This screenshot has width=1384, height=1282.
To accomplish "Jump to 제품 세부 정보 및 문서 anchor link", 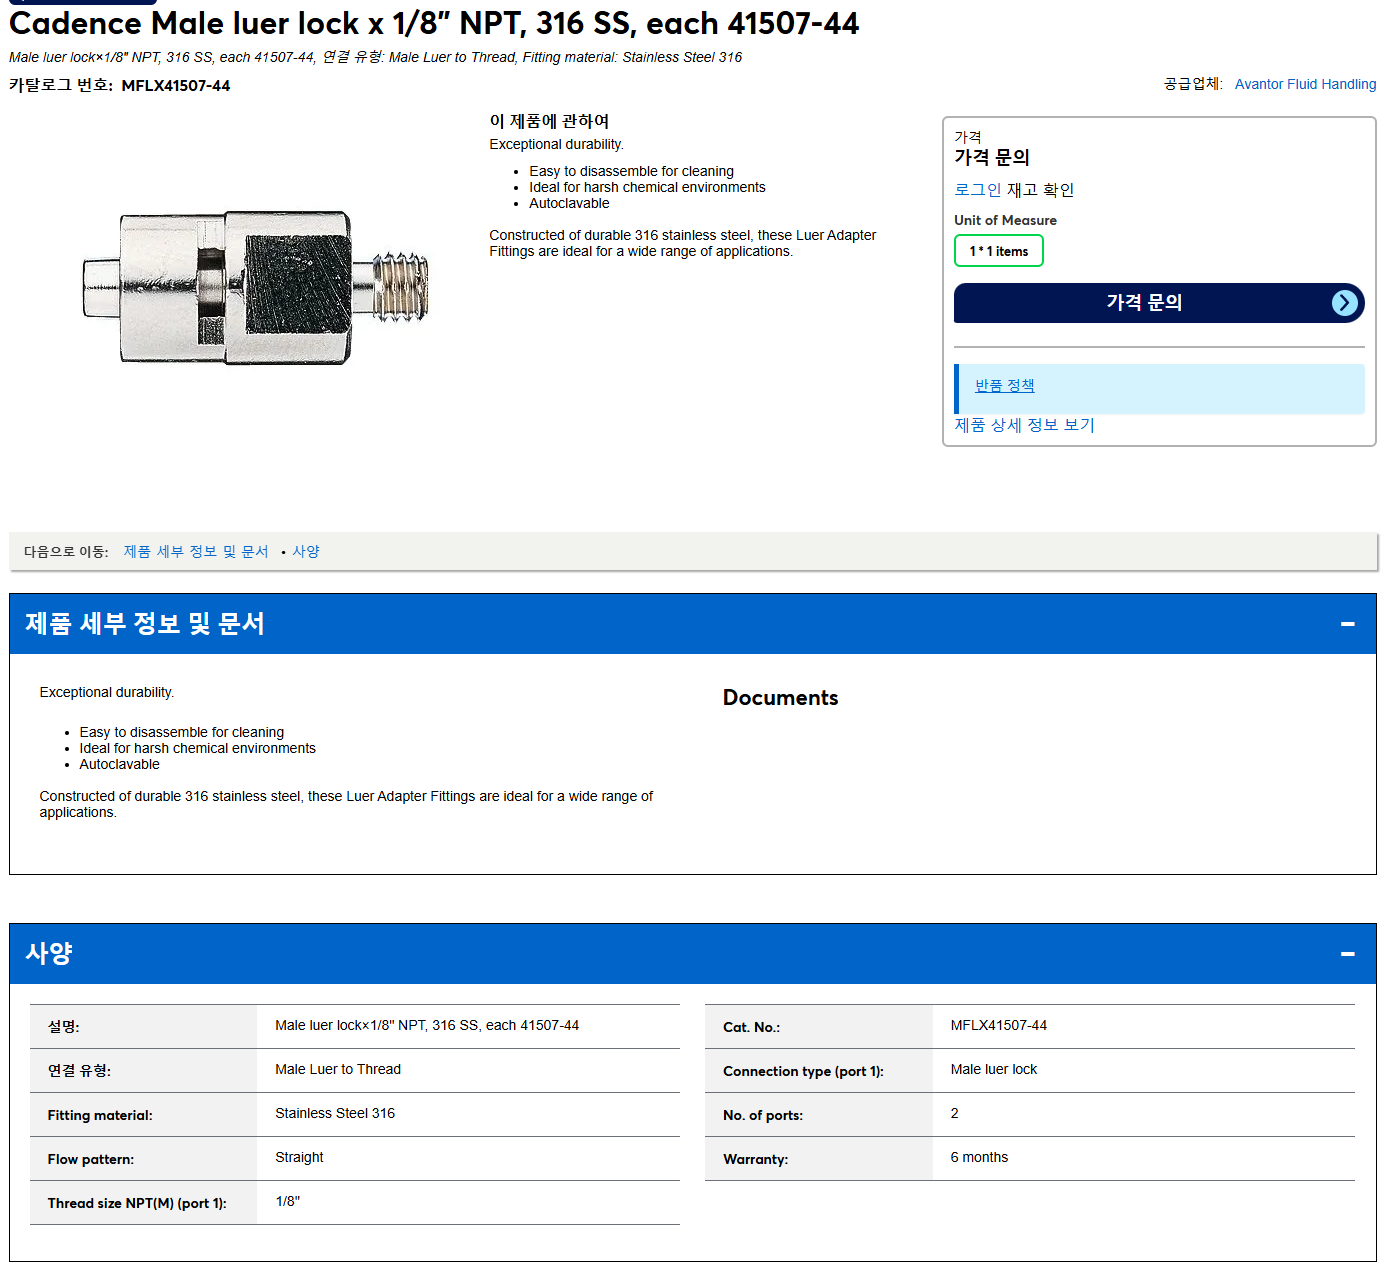I will point(196,551).
